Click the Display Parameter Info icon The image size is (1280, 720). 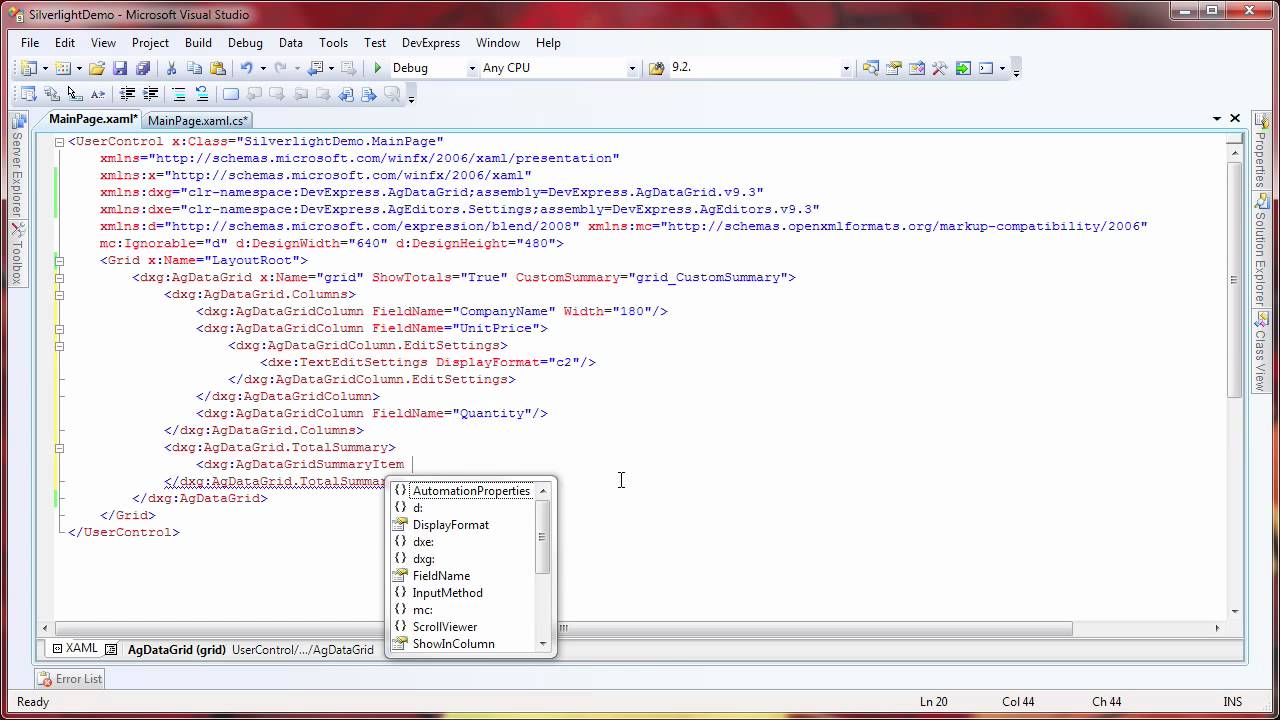pos(51,94)
